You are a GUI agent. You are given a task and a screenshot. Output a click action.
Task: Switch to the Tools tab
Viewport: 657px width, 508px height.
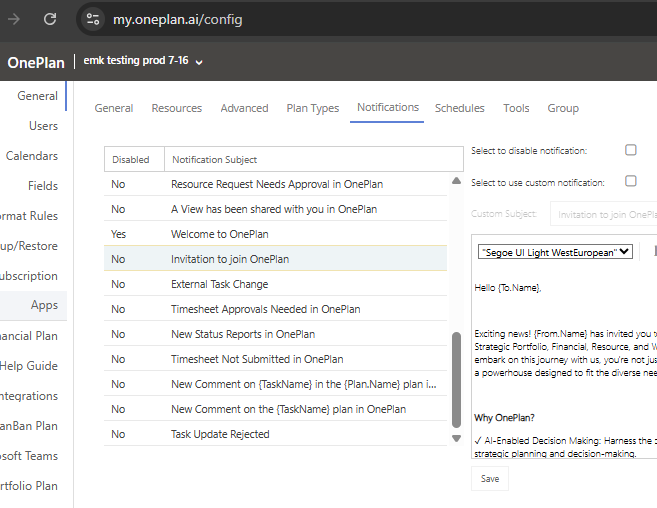coord(516,108)
